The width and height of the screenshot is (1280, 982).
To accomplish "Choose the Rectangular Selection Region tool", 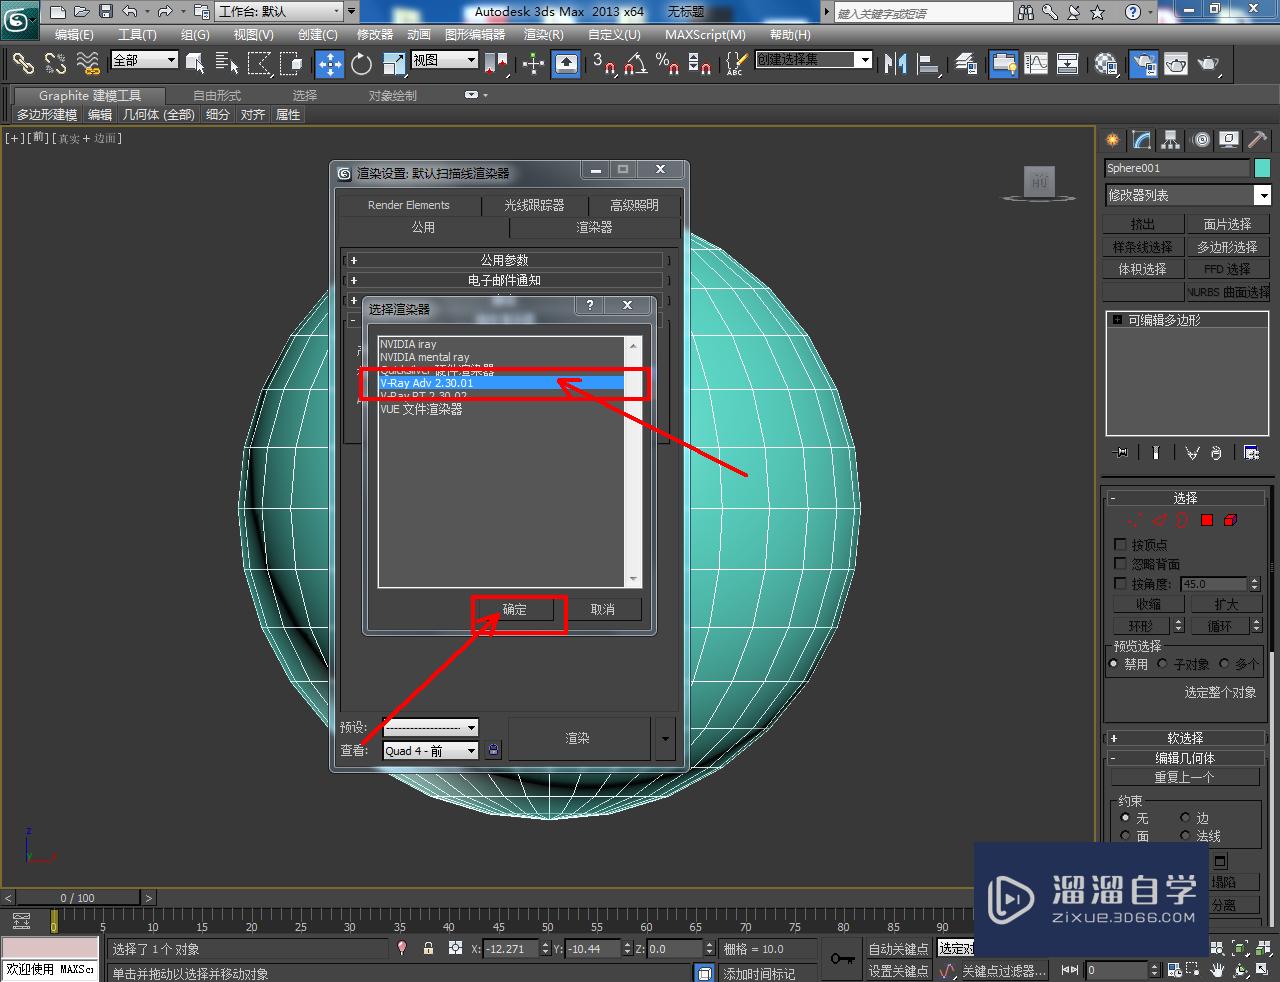I will pos(259,64).
